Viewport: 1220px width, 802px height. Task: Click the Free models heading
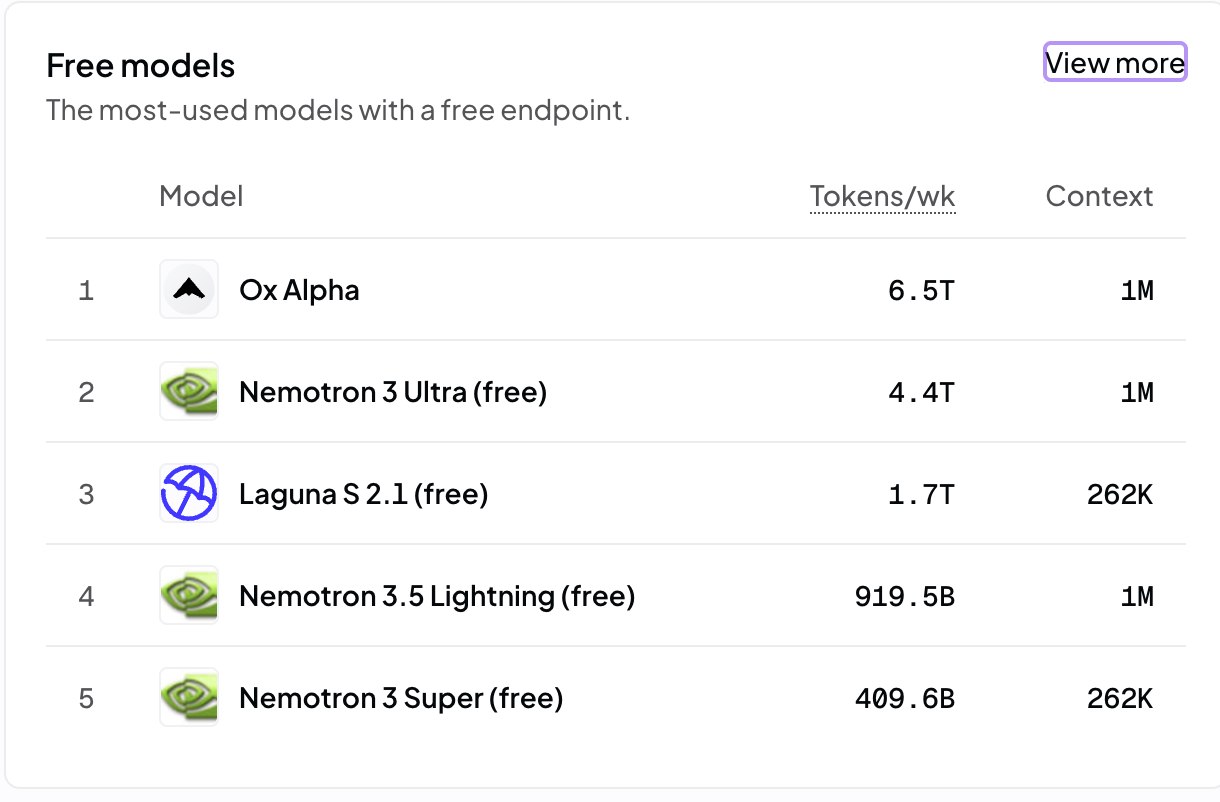(141, 66)
